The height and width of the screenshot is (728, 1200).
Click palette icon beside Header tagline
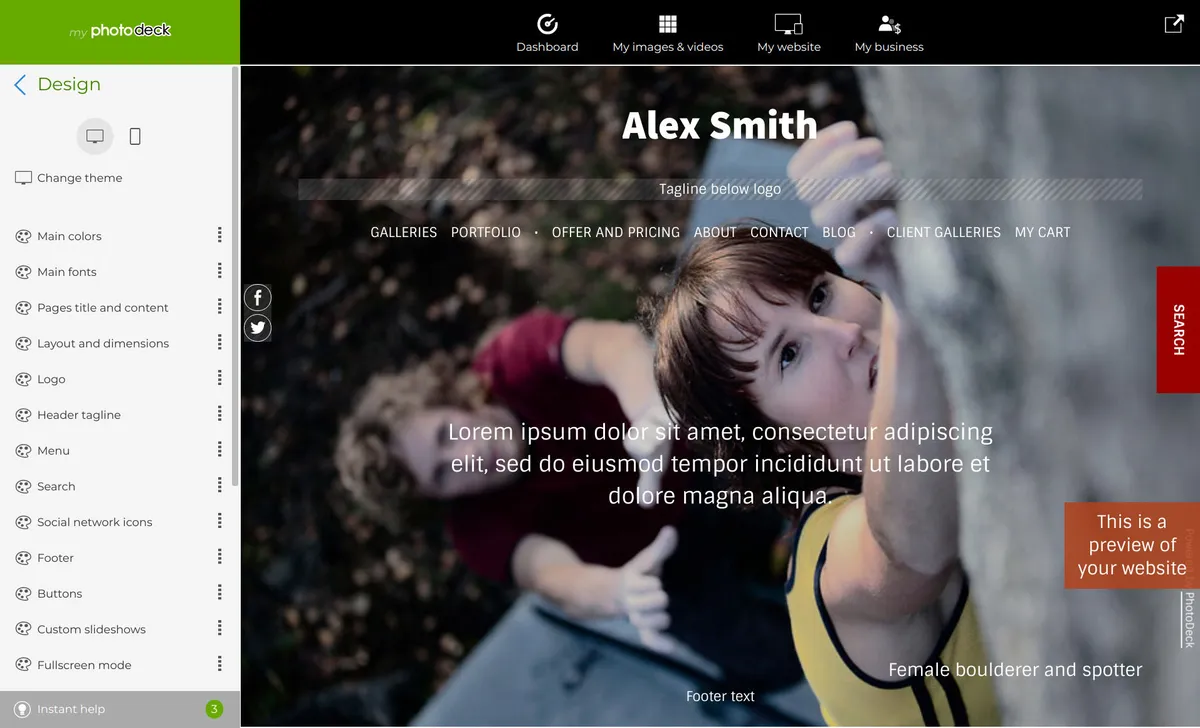pyautogui.click(x=23, y=415)
